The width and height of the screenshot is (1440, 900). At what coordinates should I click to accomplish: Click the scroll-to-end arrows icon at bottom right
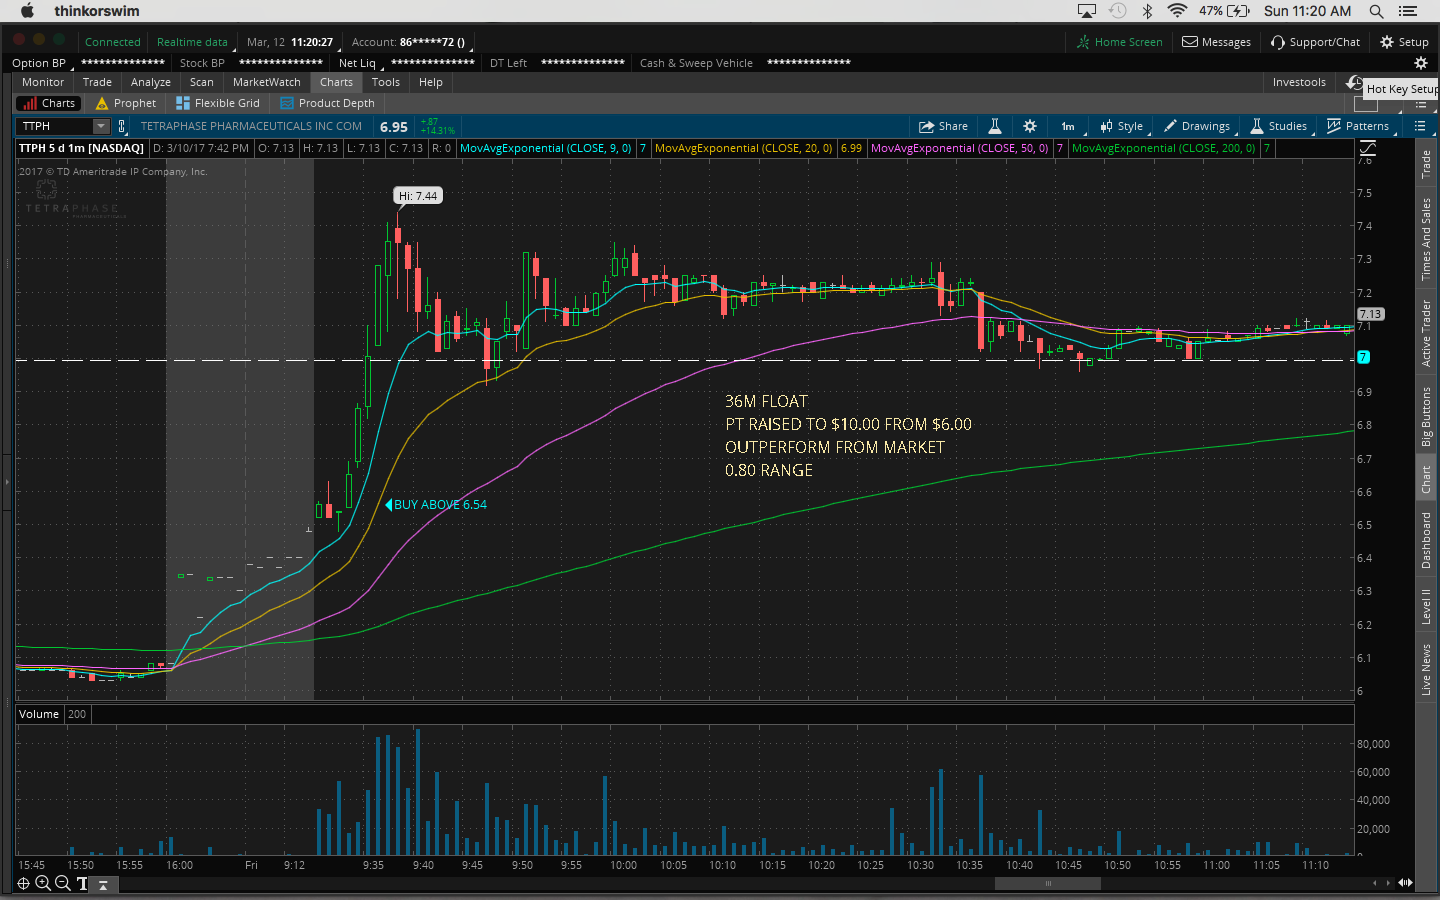[x=1405, y=883]
